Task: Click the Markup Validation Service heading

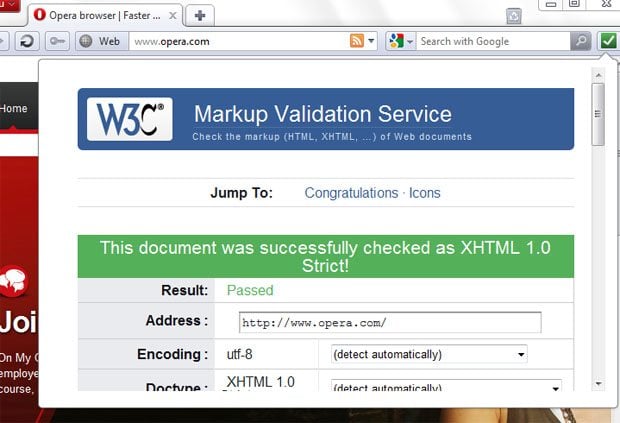Action: point(323,114)
